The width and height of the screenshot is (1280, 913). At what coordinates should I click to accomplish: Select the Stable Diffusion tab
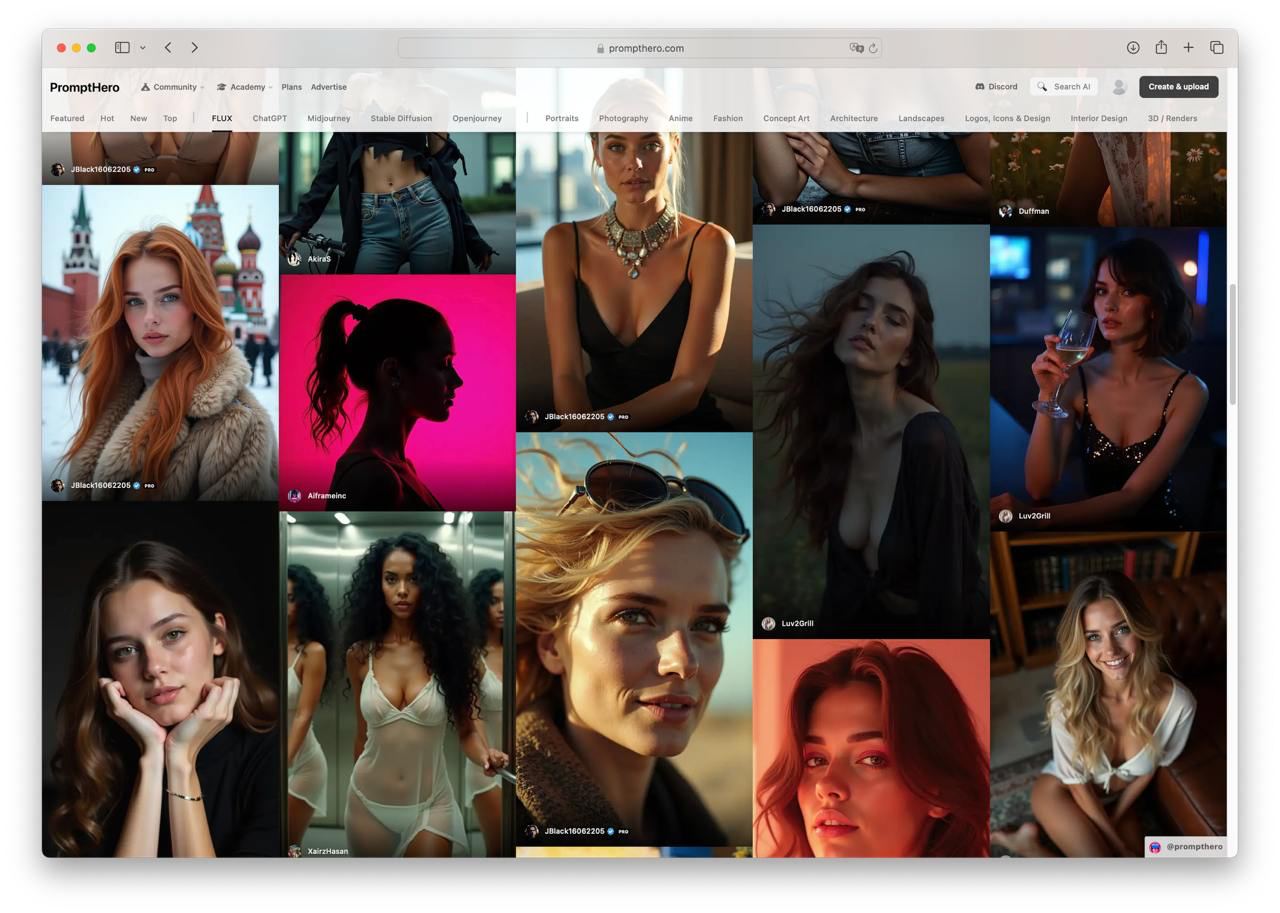pos(401,118)
